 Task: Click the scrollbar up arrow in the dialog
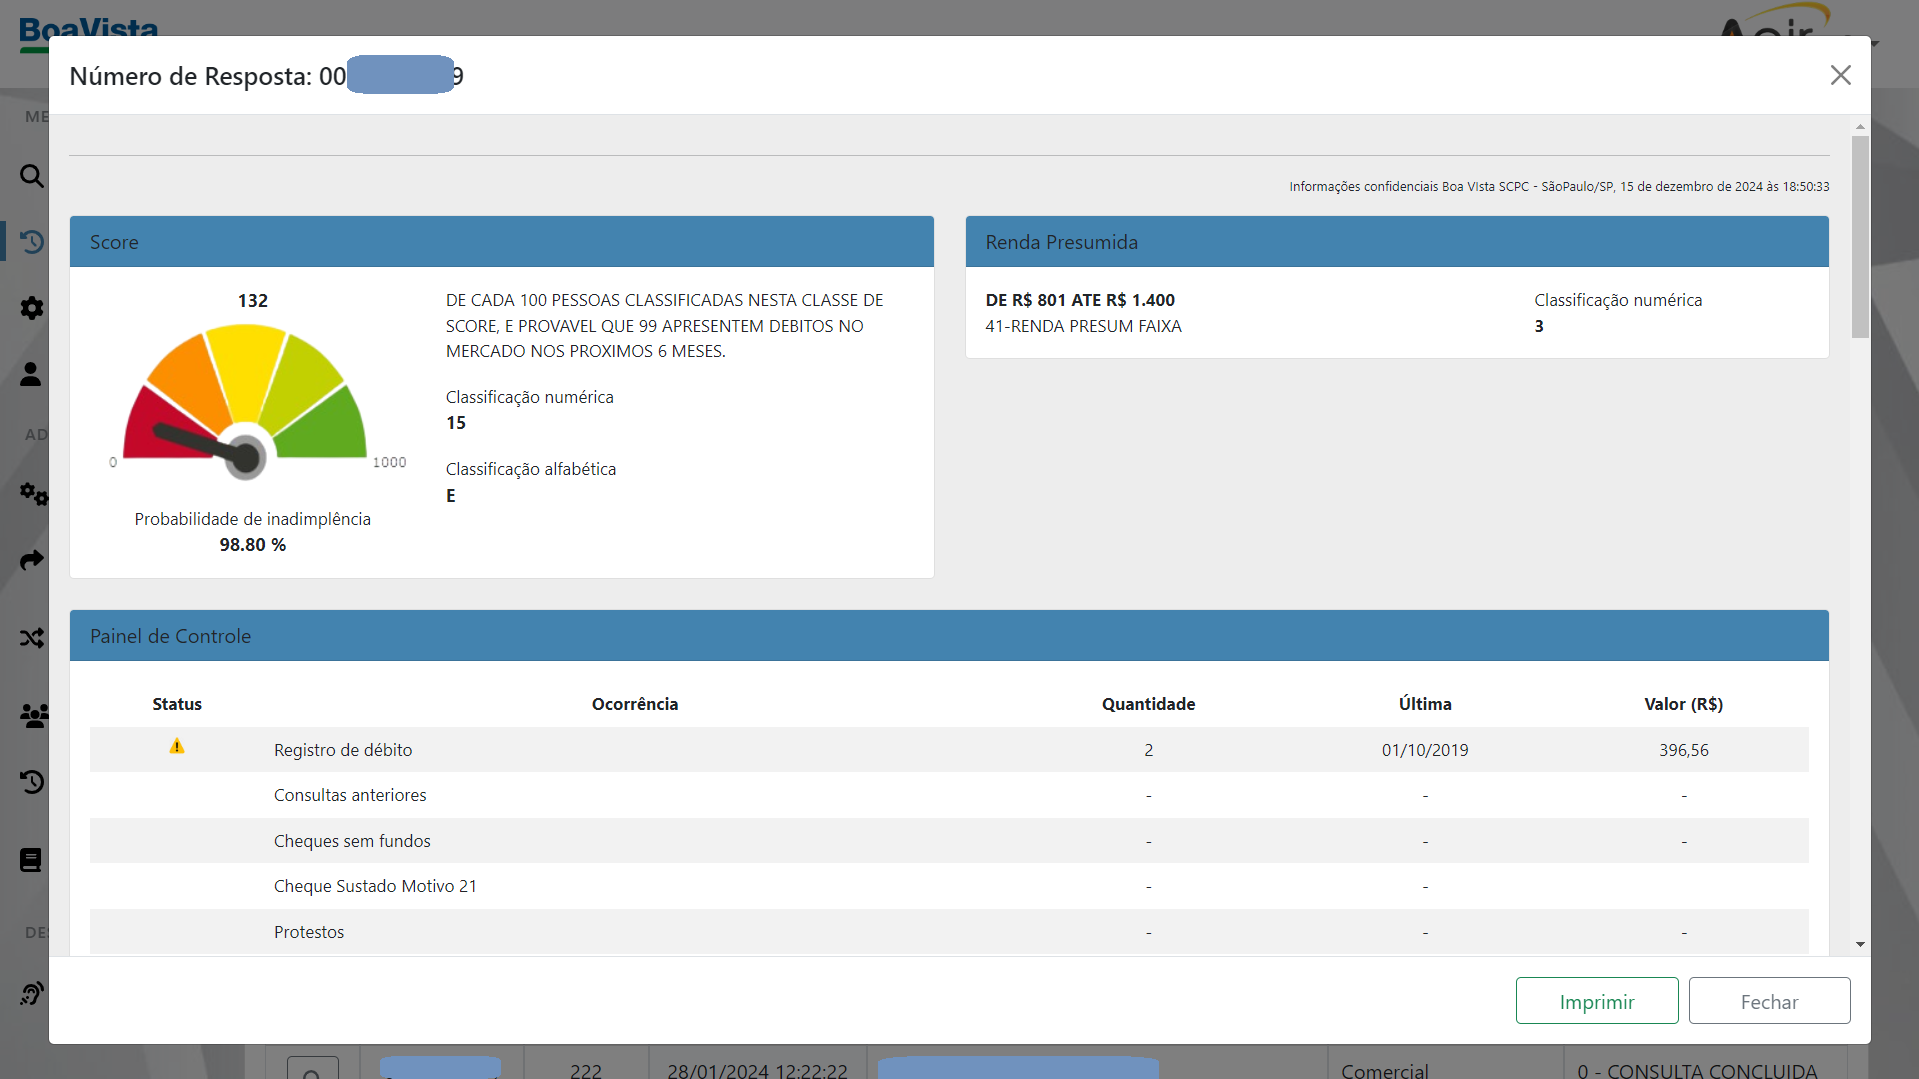[x=1860, y=127]
